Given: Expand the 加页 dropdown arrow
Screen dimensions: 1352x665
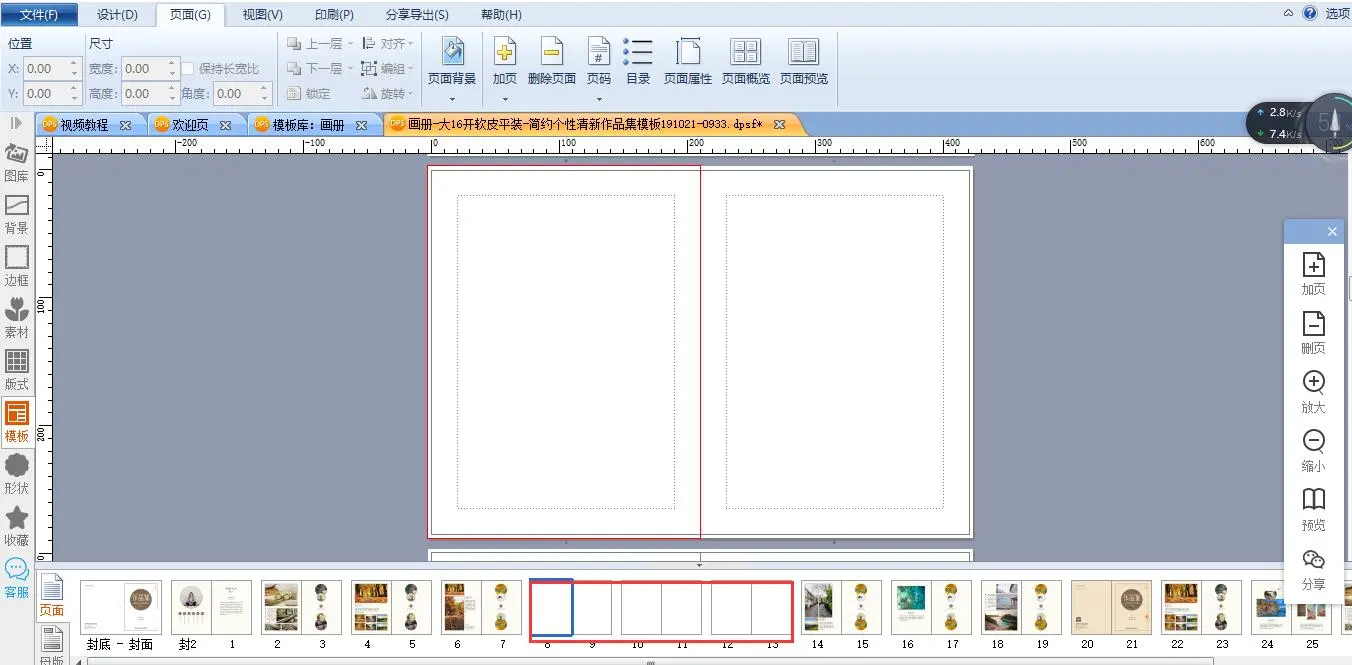Looking at the screenshot, I should coord(504,98).
